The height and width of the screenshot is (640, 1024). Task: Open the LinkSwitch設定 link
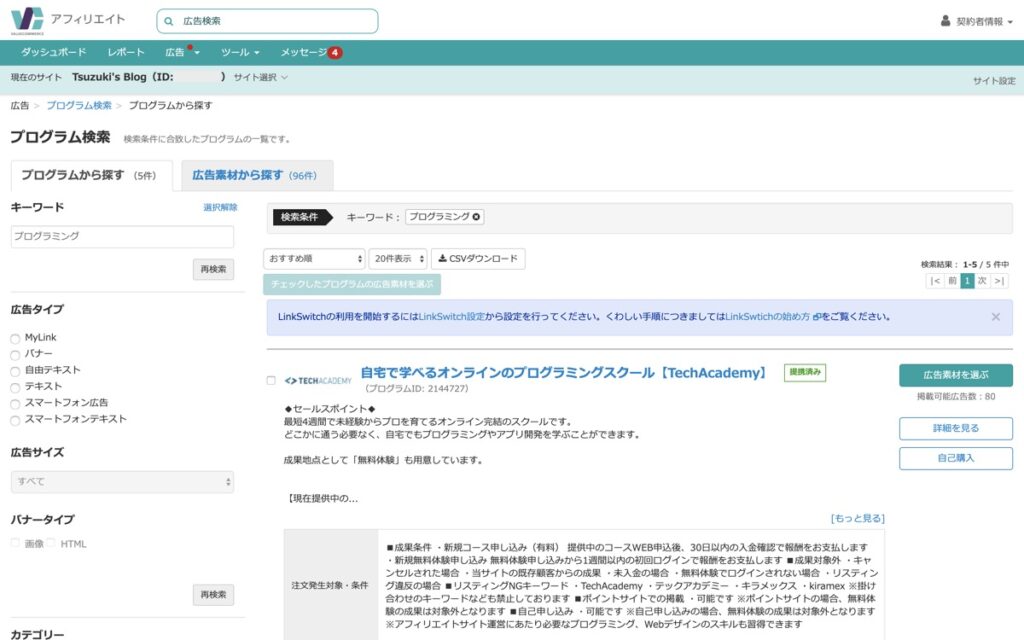pyautogui.click(x=452, y=317)
